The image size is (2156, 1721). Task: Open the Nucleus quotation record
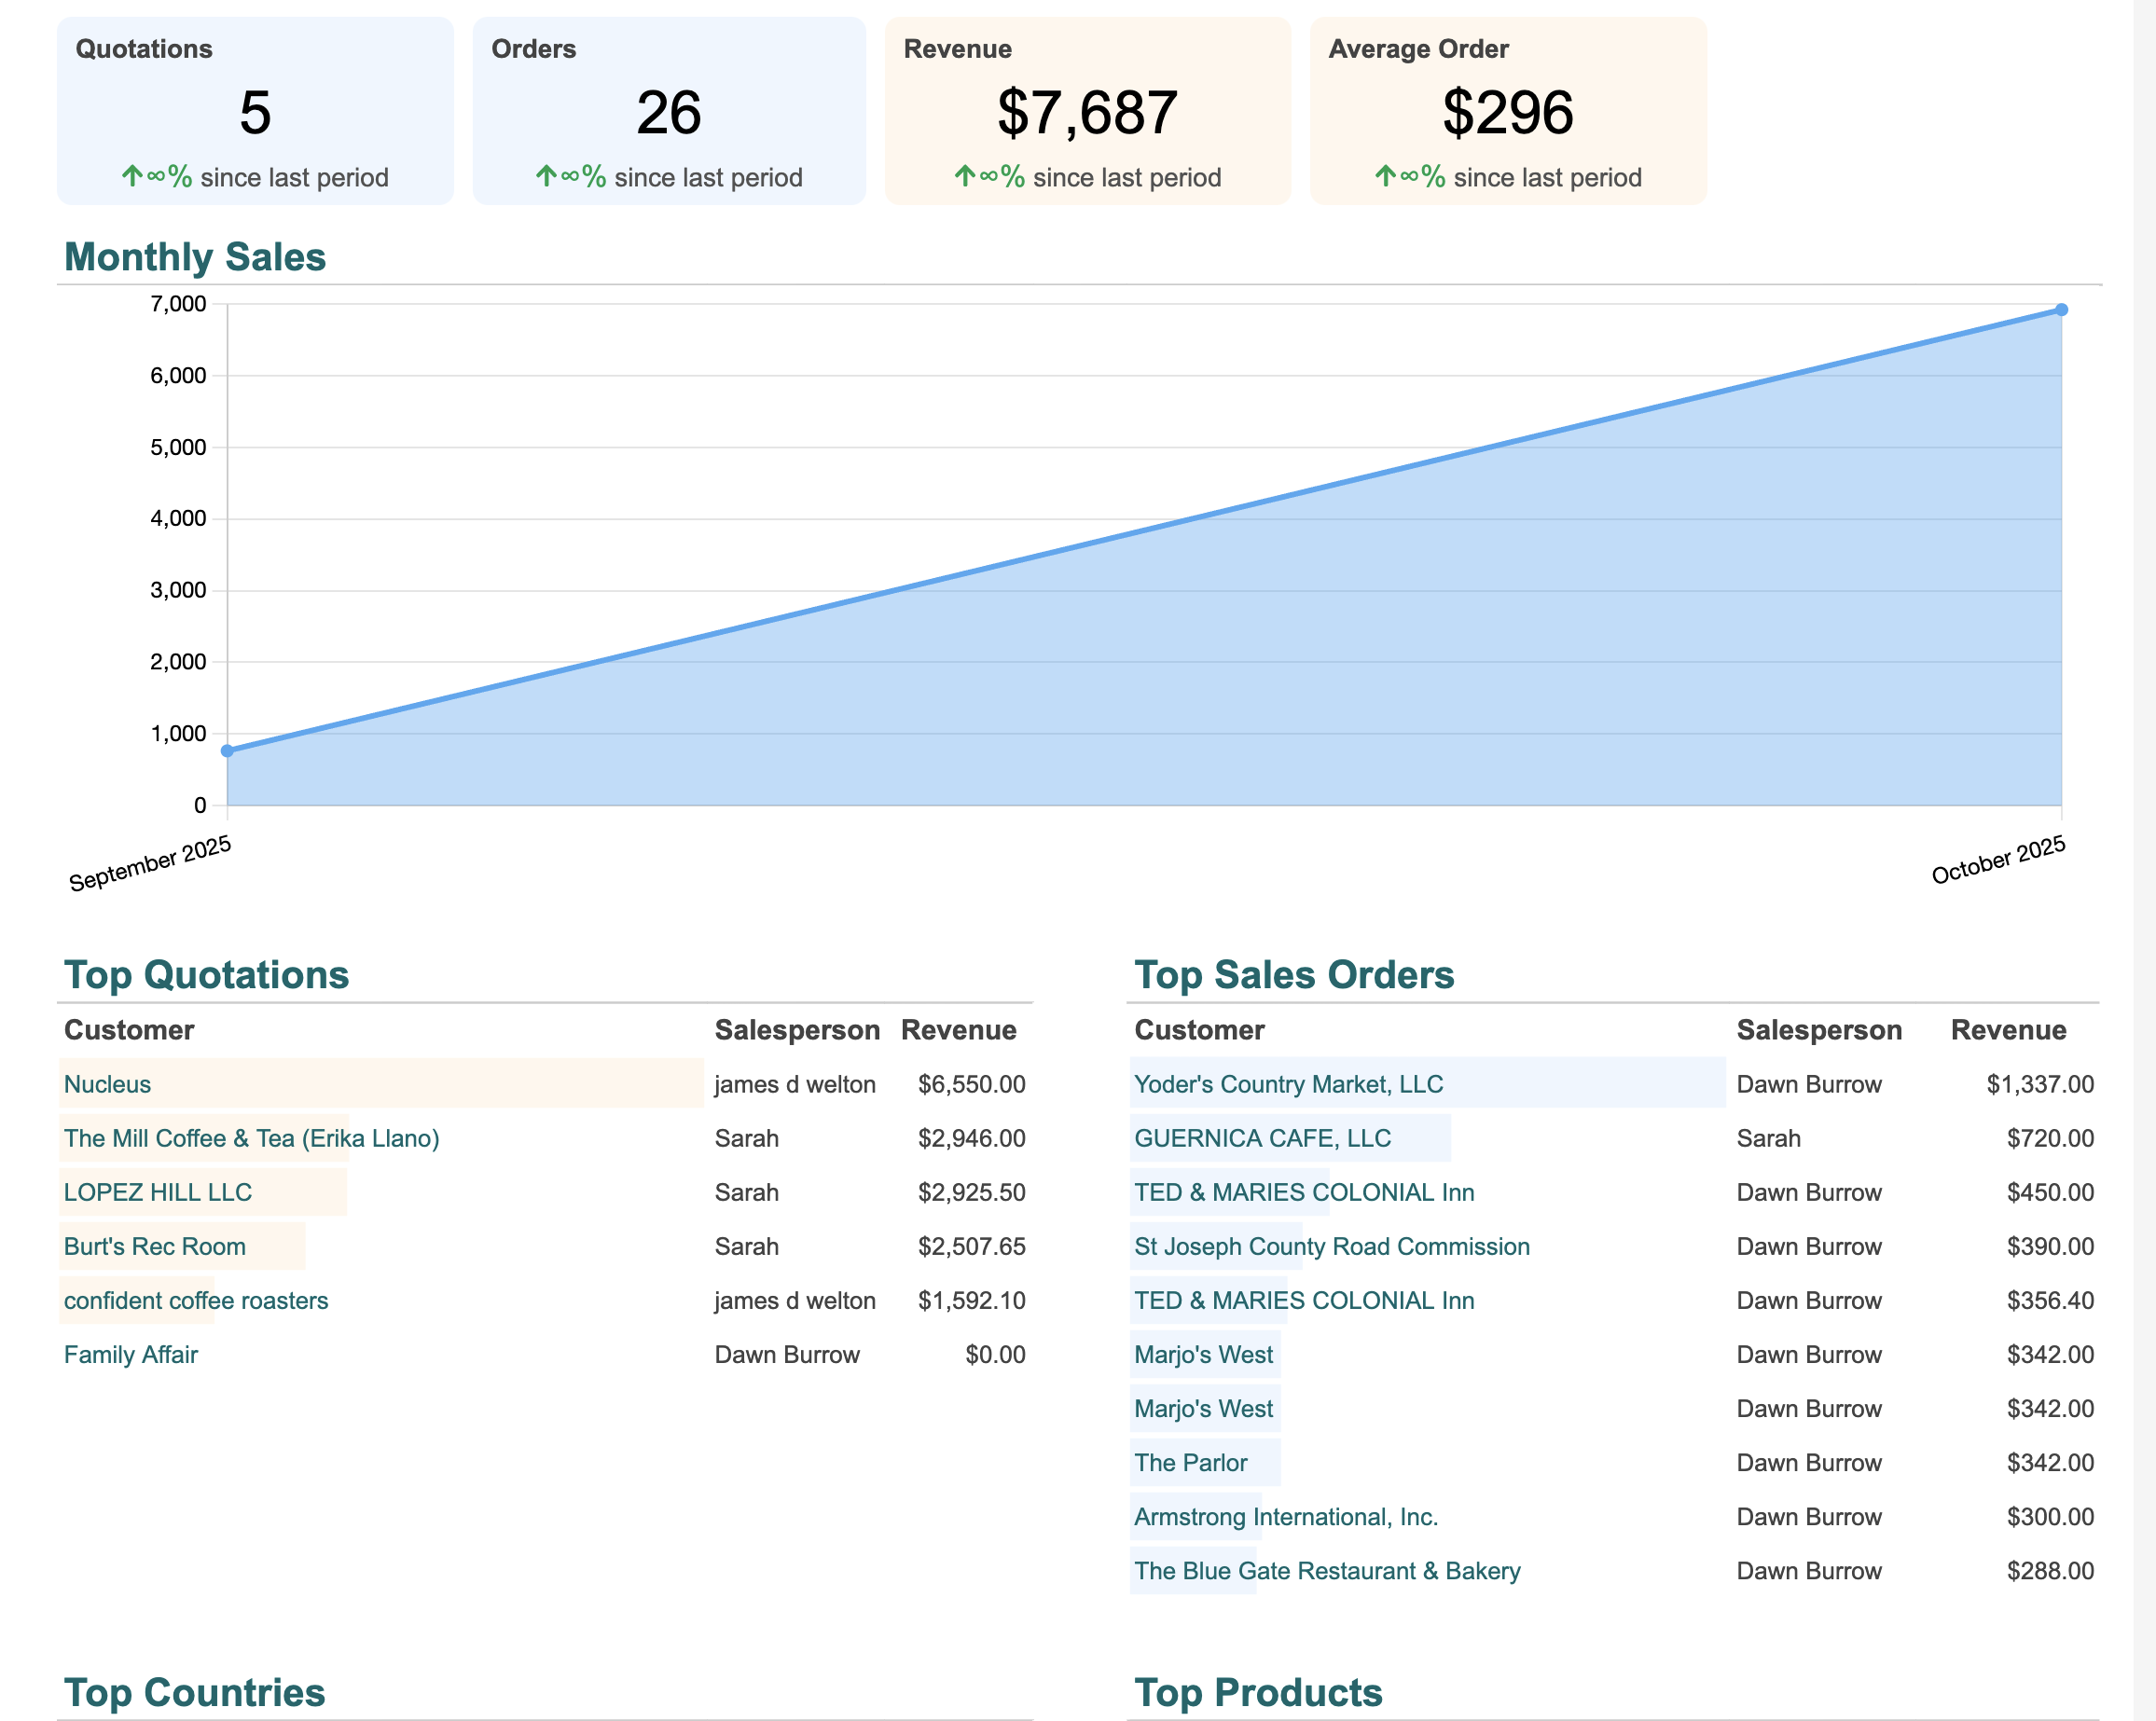107,1084
